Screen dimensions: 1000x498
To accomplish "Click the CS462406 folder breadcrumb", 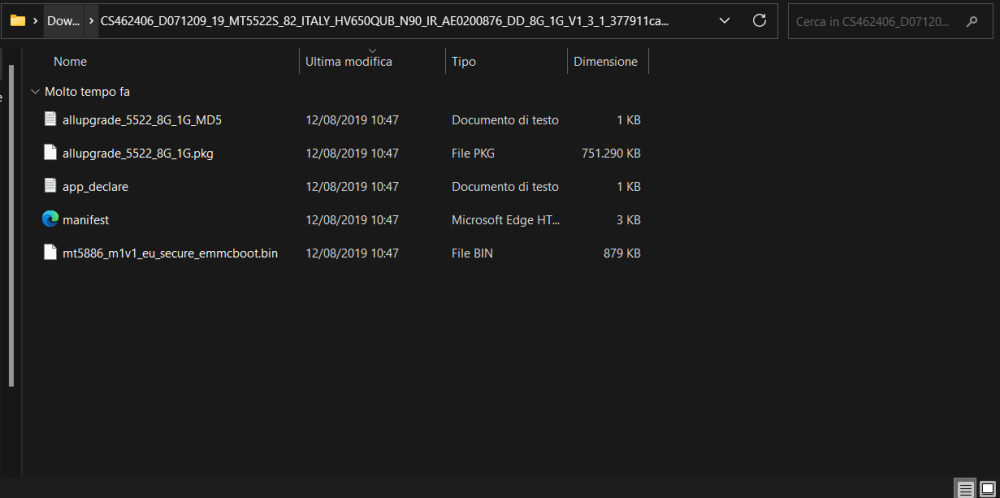I will [385, 21].
